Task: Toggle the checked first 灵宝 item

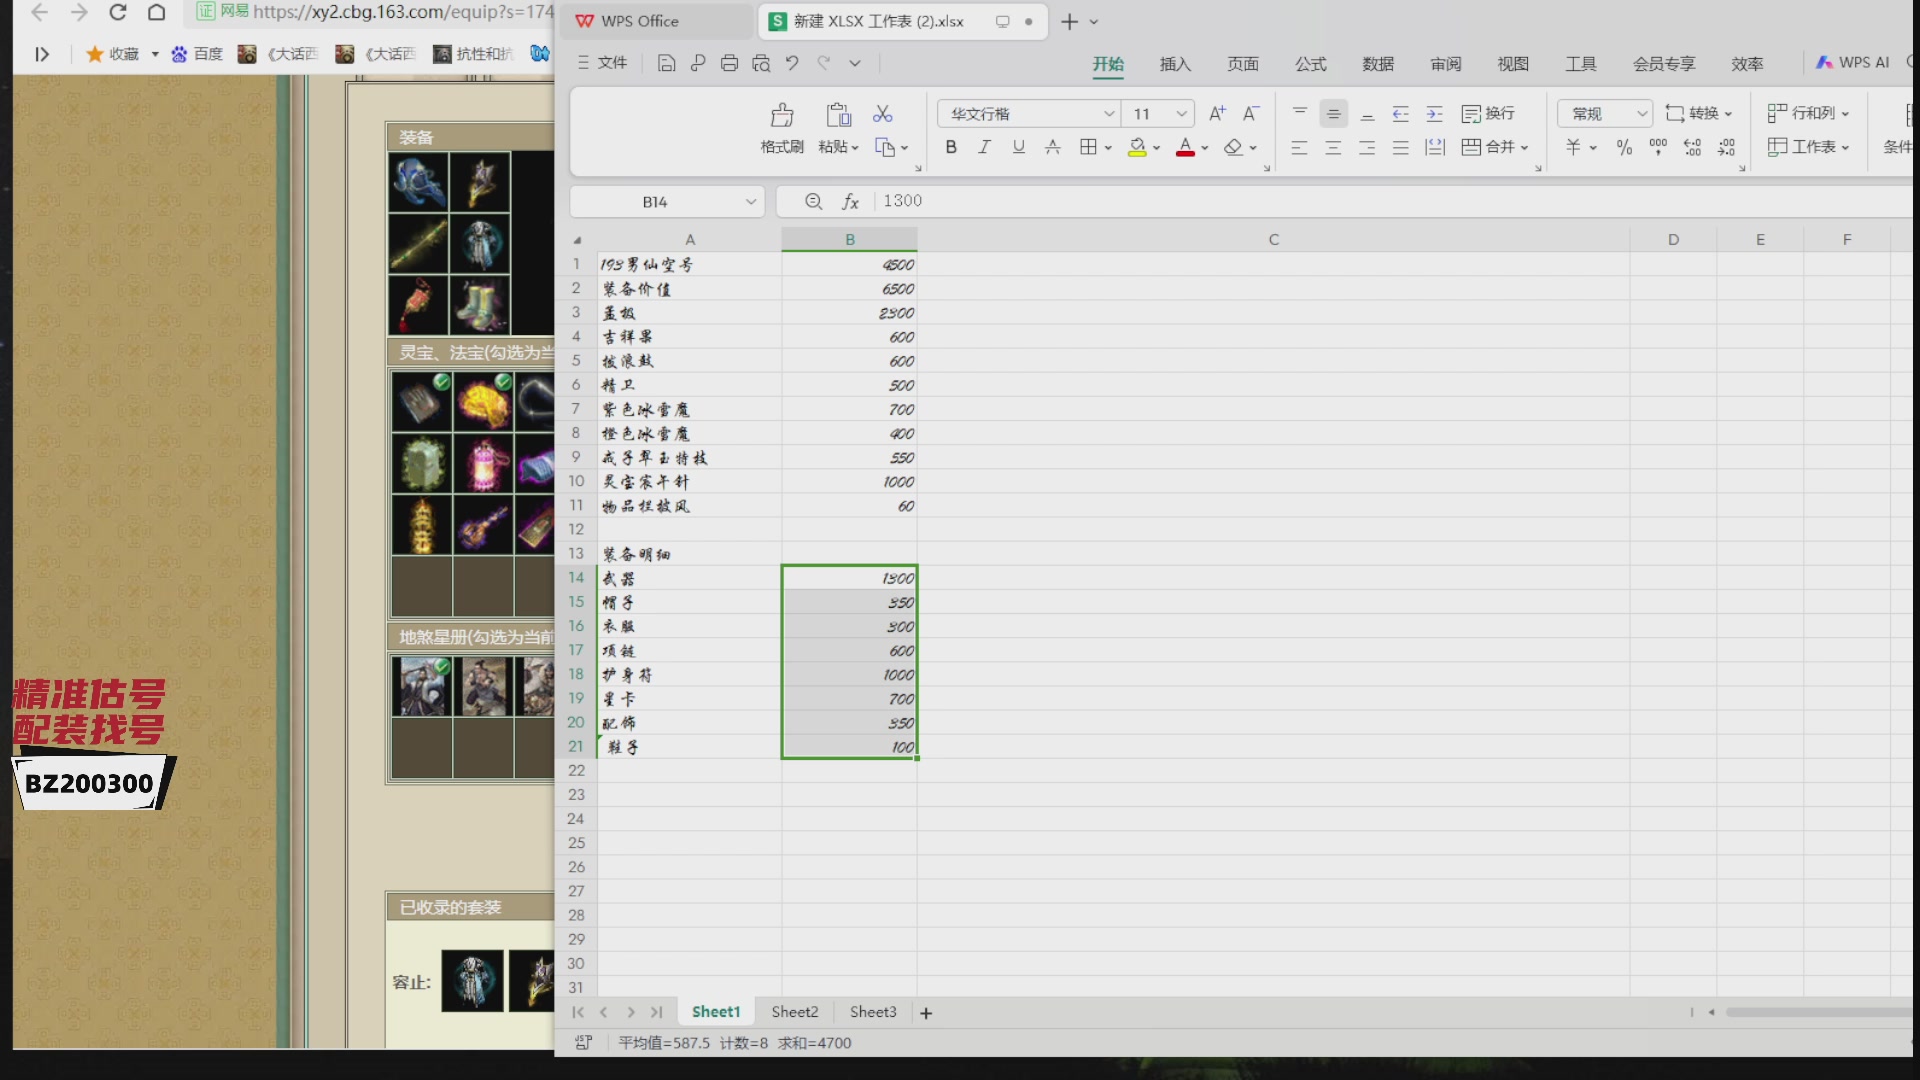Action: 422,402
